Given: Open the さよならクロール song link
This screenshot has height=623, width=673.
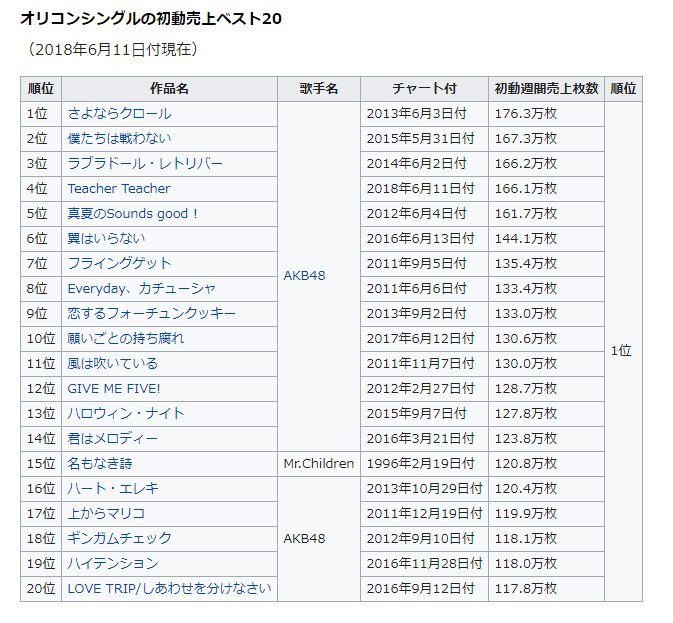Looking at the screenshot, I should [119, 114].
